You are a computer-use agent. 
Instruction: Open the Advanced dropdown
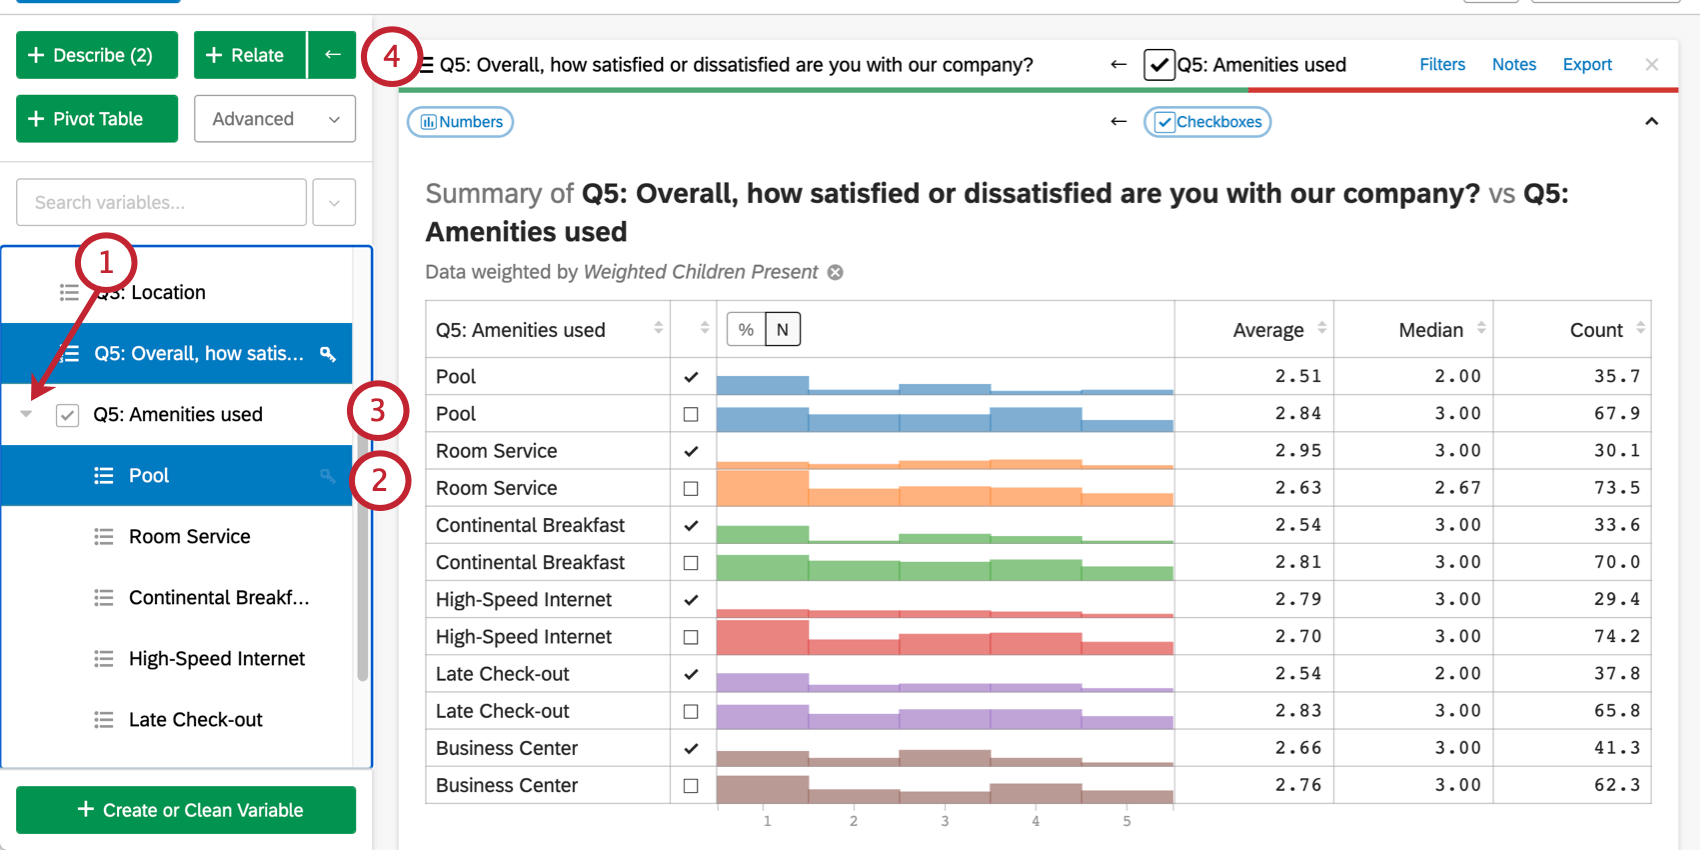[x=275, y=119]
